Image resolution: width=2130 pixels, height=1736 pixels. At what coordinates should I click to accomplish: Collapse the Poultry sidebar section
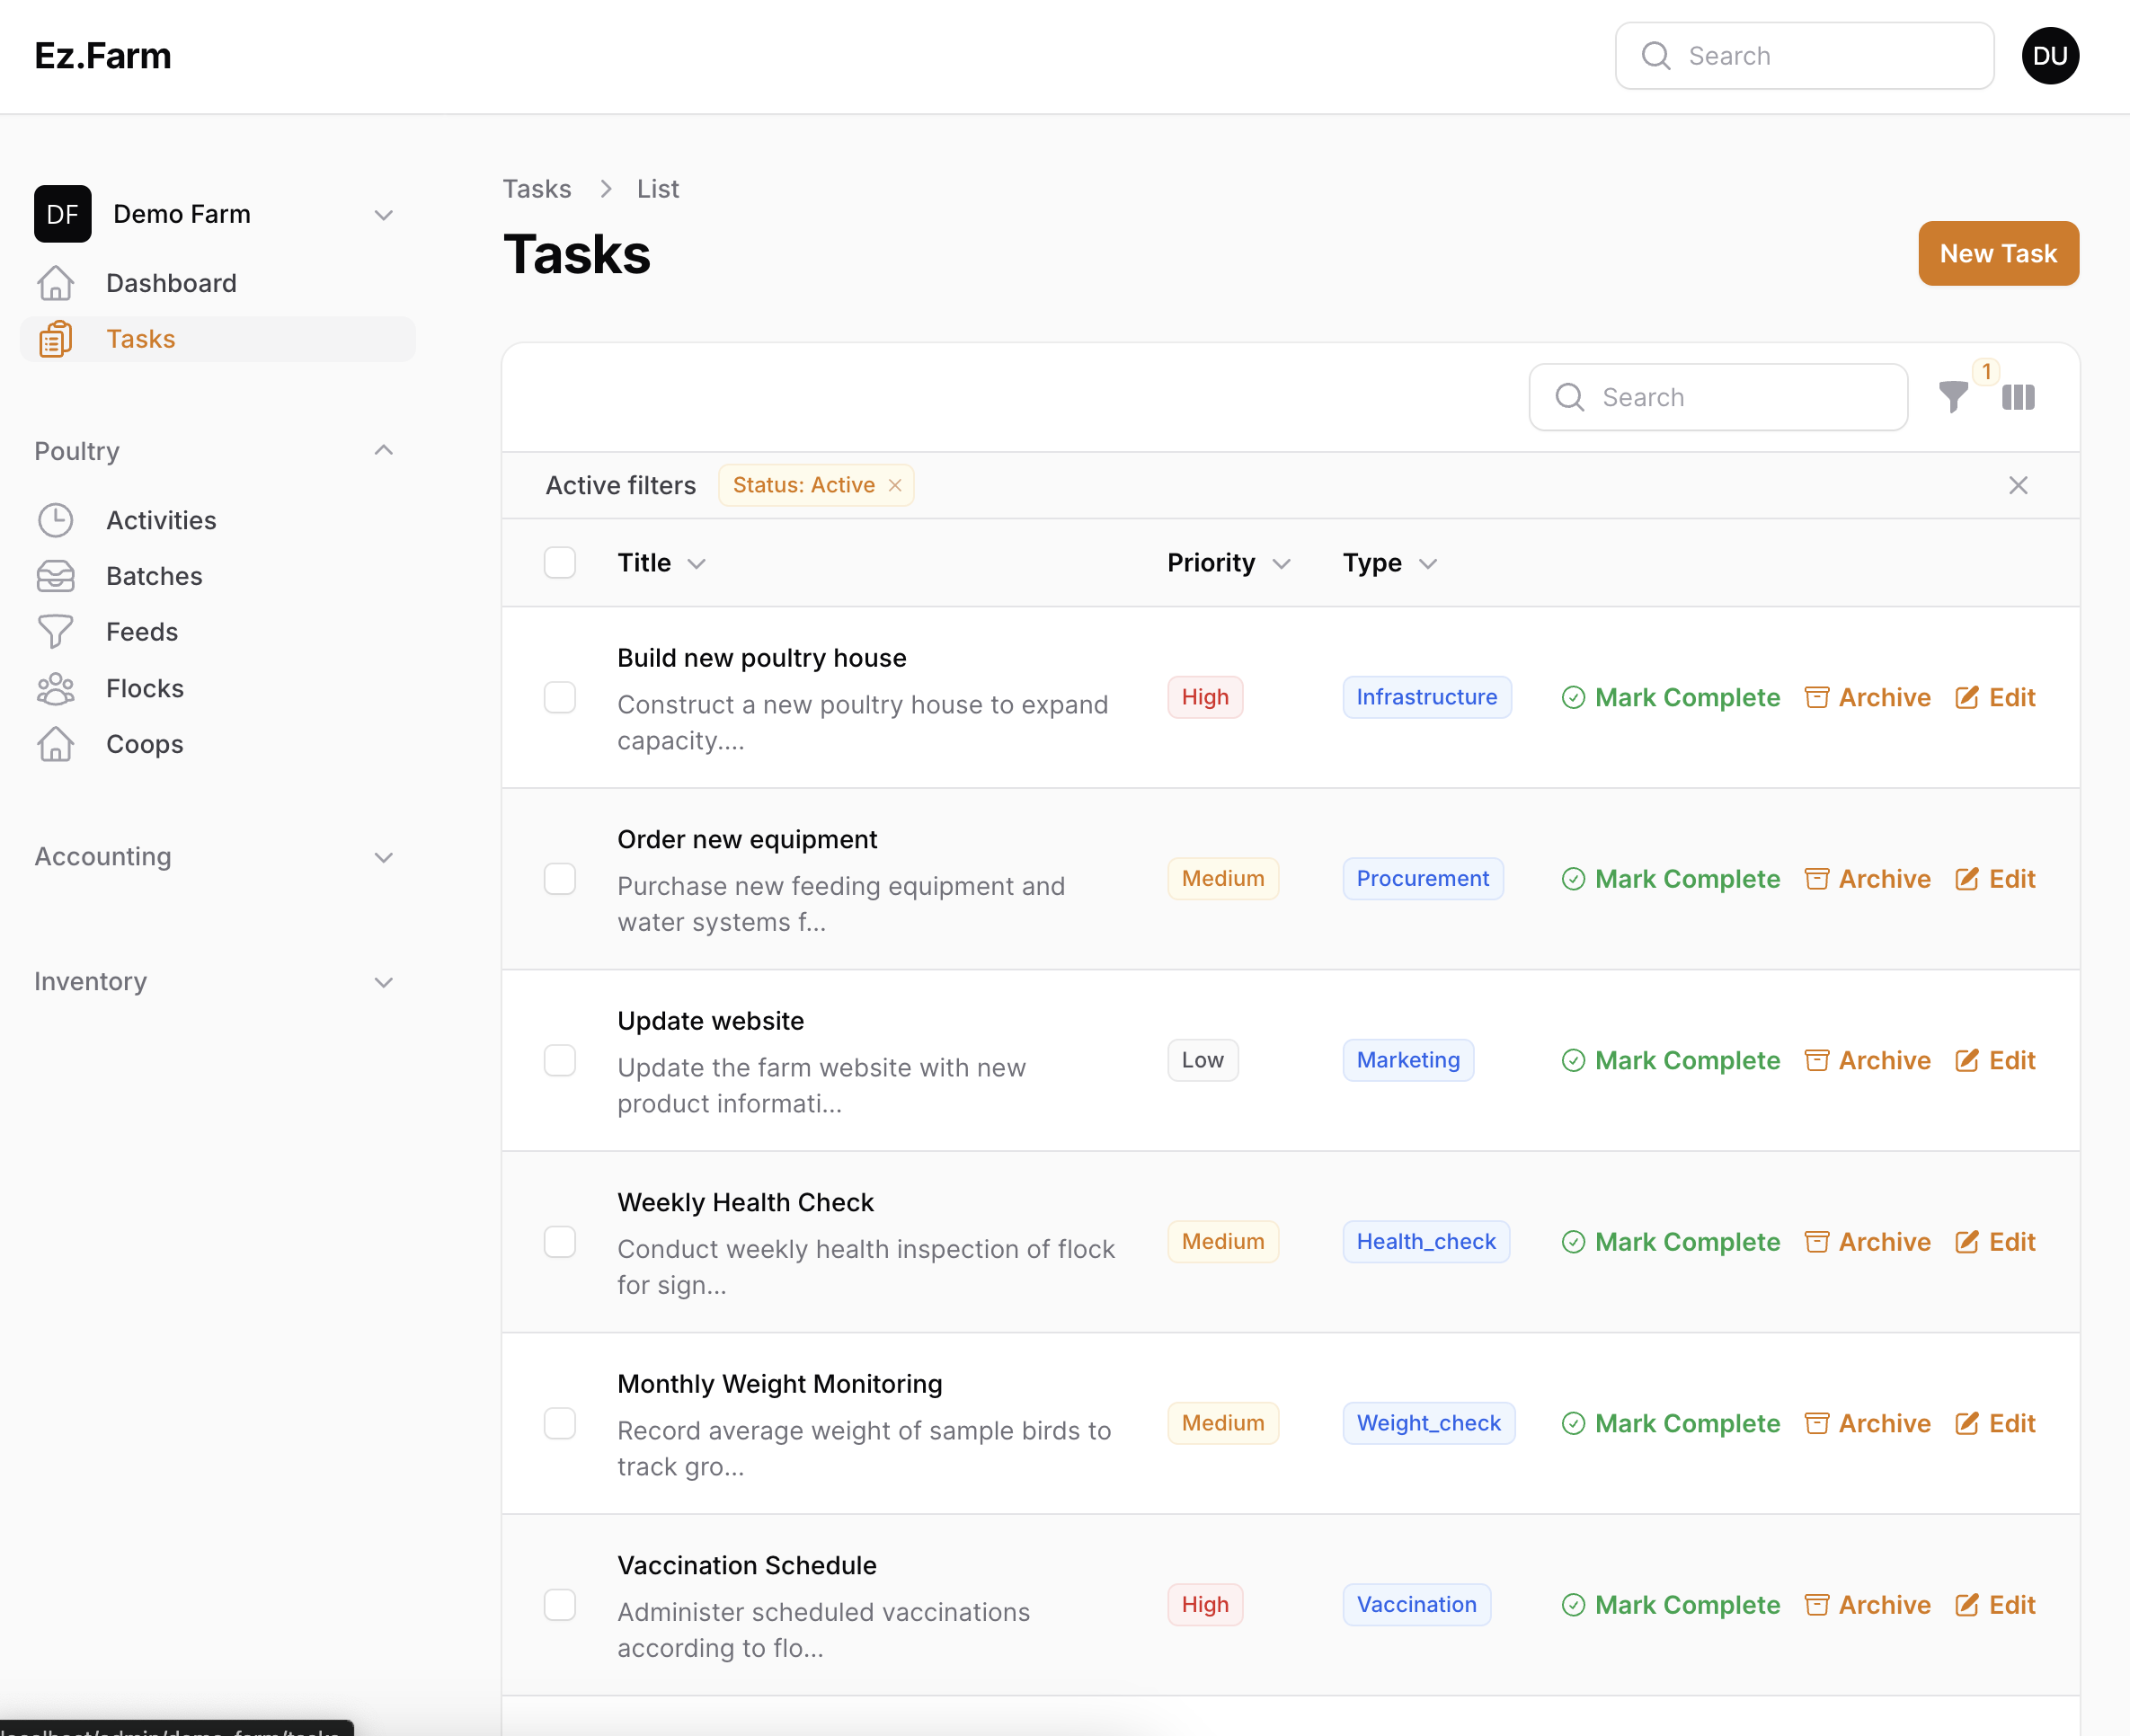[383, 451]
